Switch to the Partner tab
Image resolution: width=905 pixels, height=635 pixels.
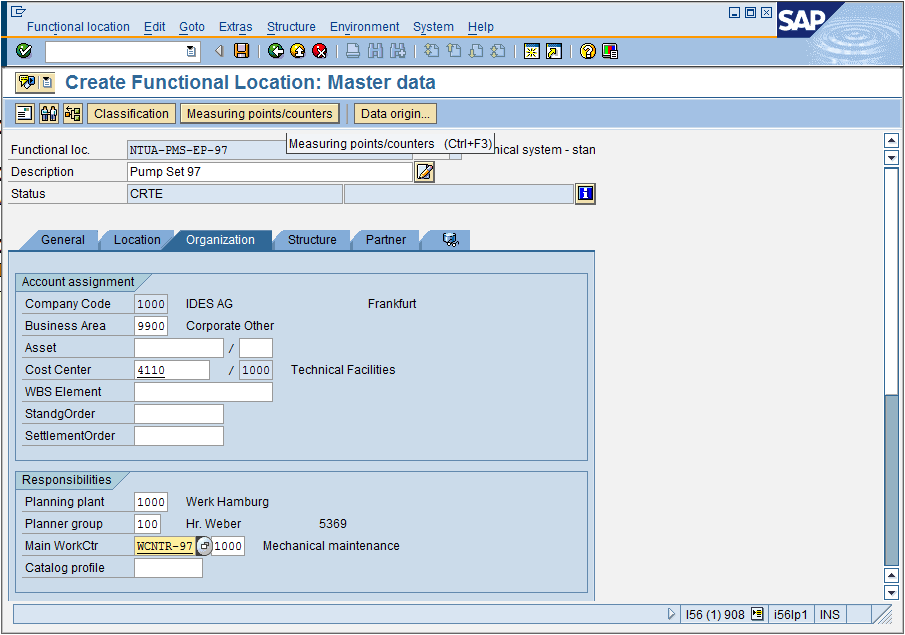click(386, 240)
